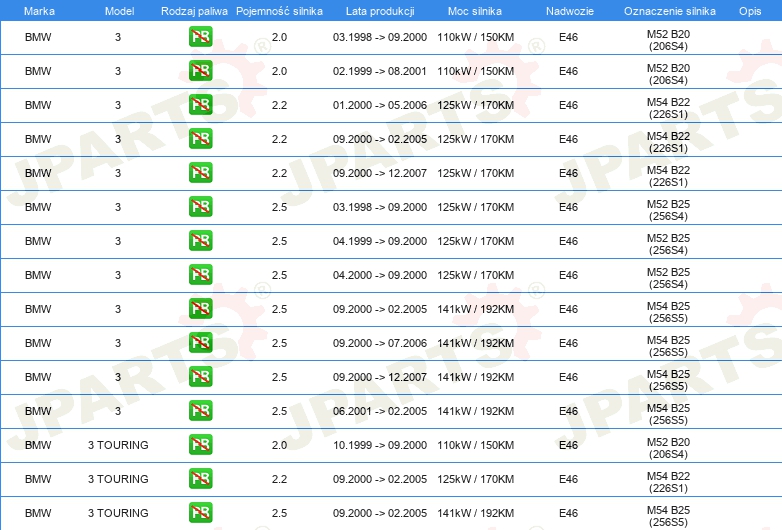Image resolution: width=782 pixels, height=530 pixels.
Task: Click the fuel icon in the 02.1999 -> 08.2001 row
Action: [200, 71]
